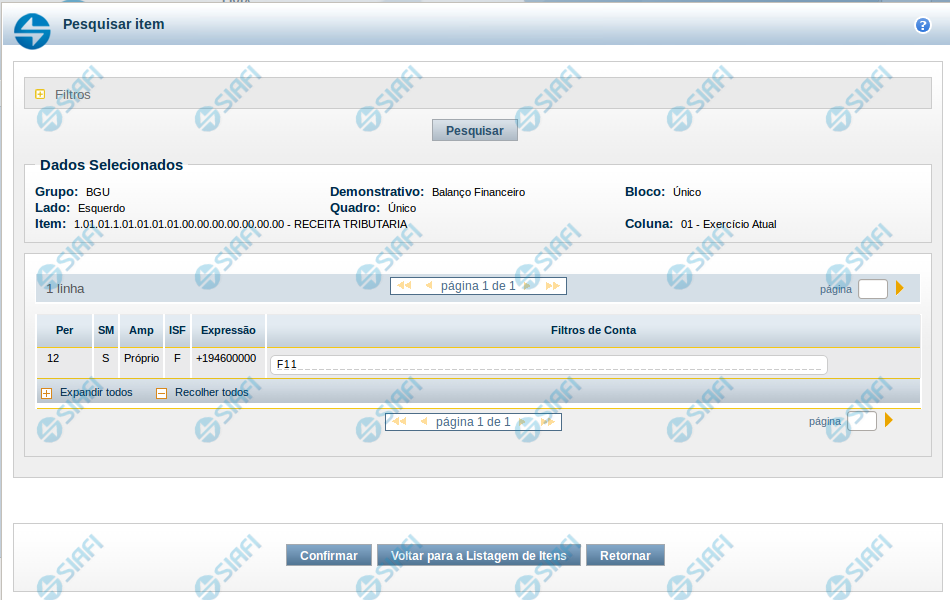Image resolution: width=950 pixels, height=600 pixels.
Task: Click the SIAFI logo icon
Action: [32, 30]
